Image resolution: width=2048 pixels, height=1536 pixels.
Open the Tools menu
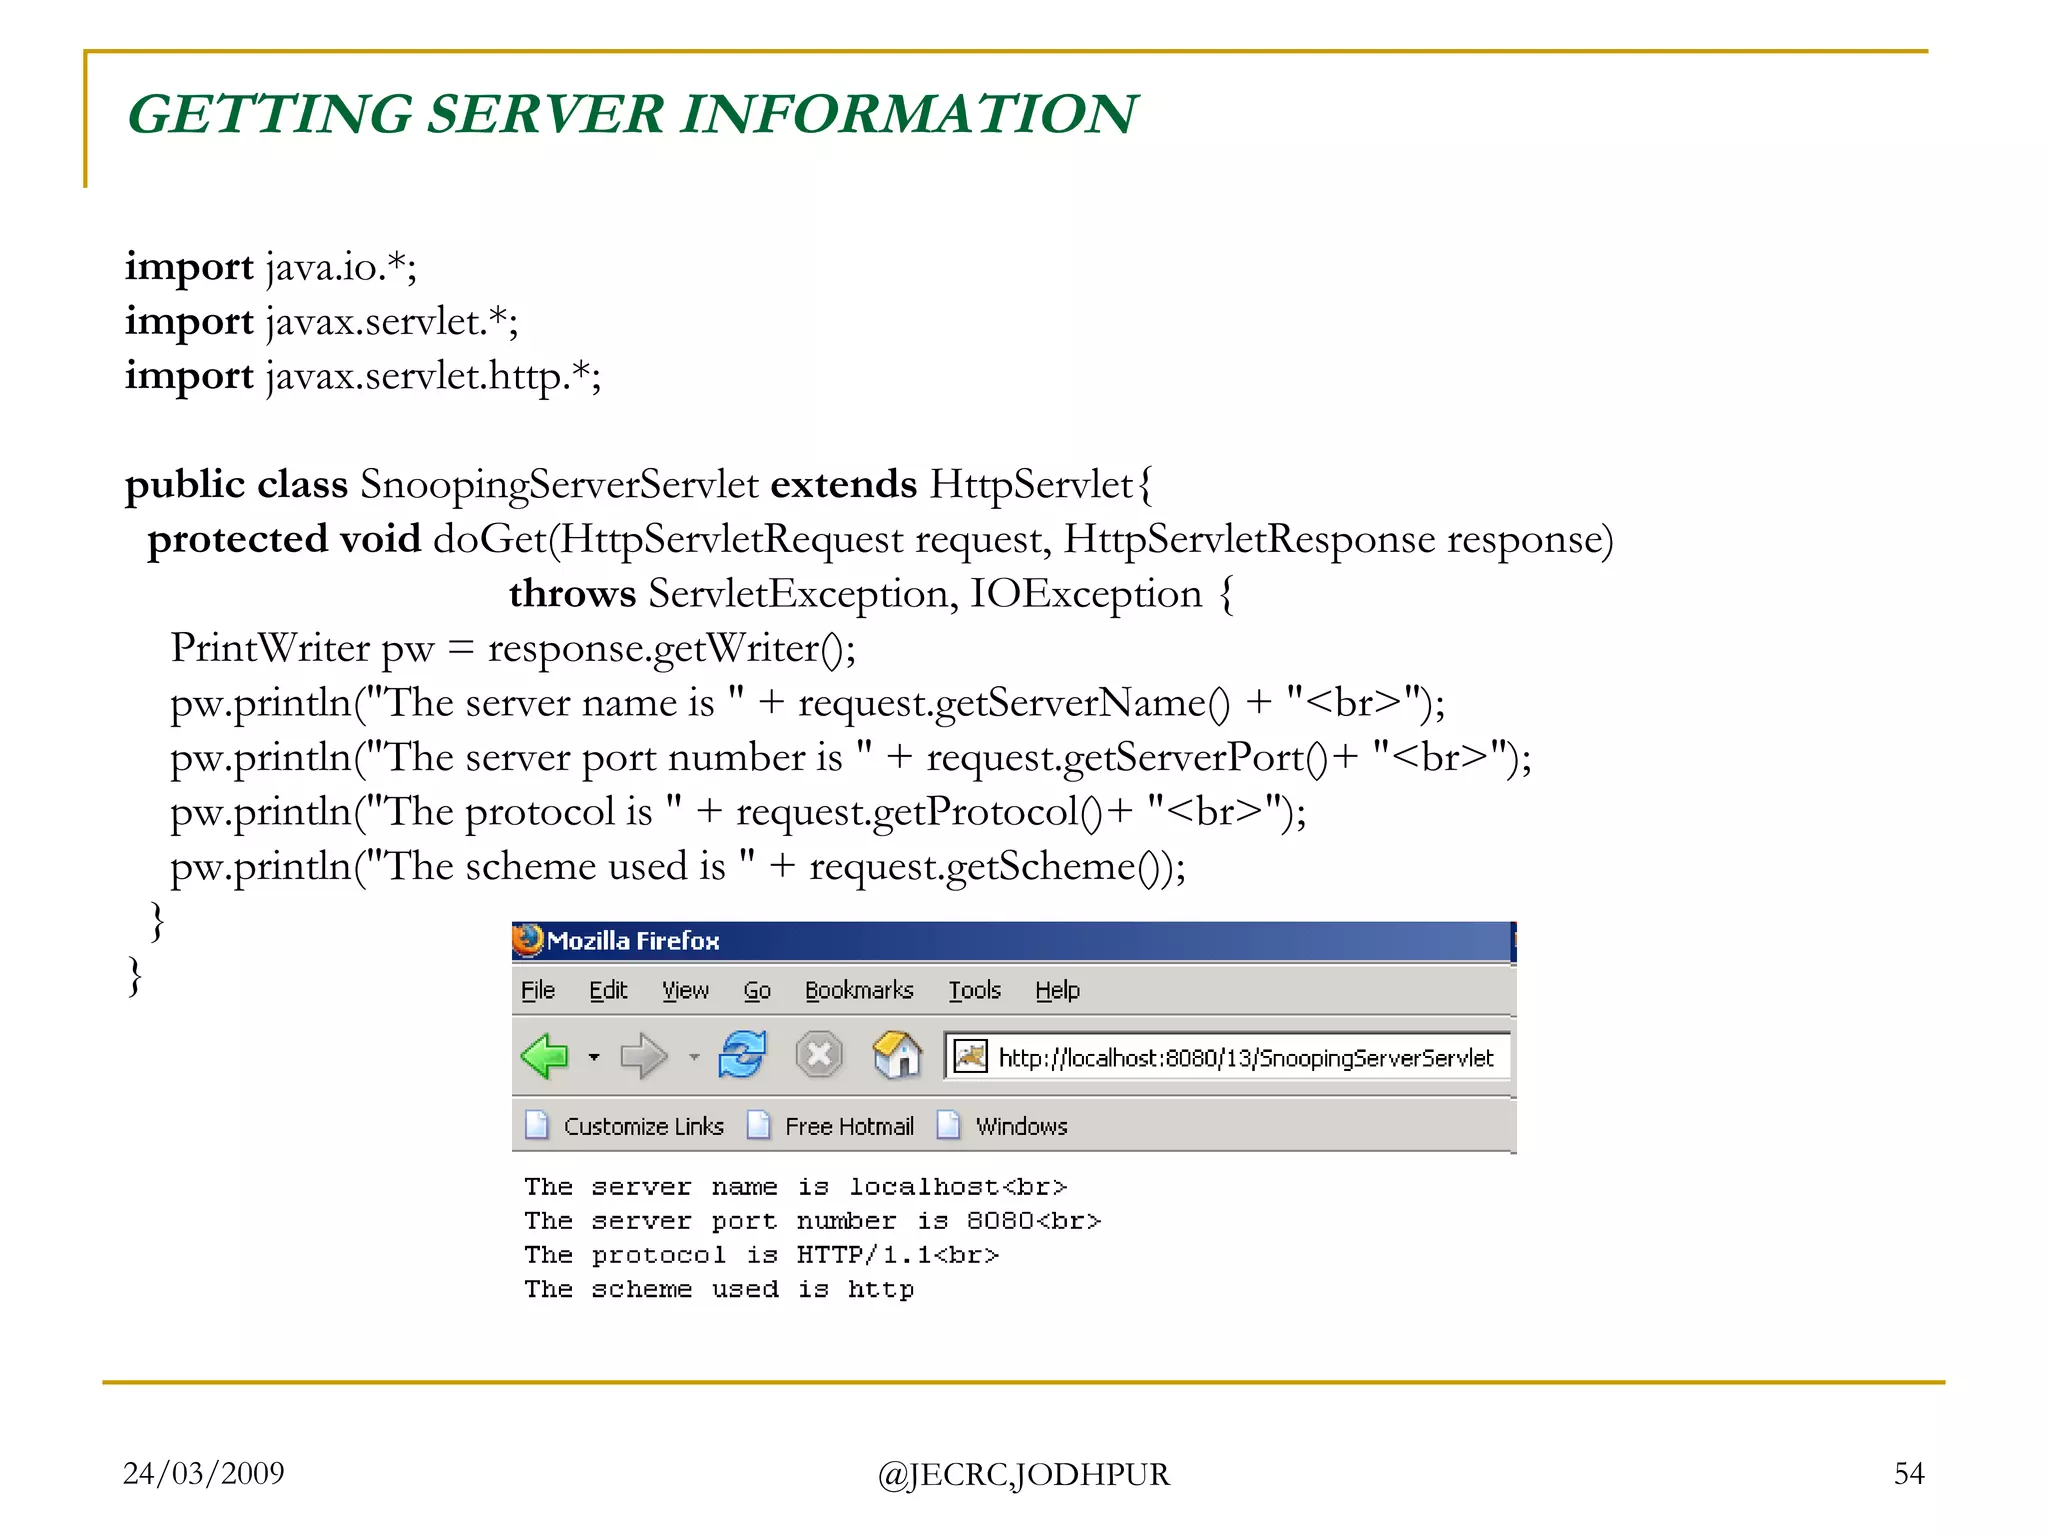click(x=974, y=990)
